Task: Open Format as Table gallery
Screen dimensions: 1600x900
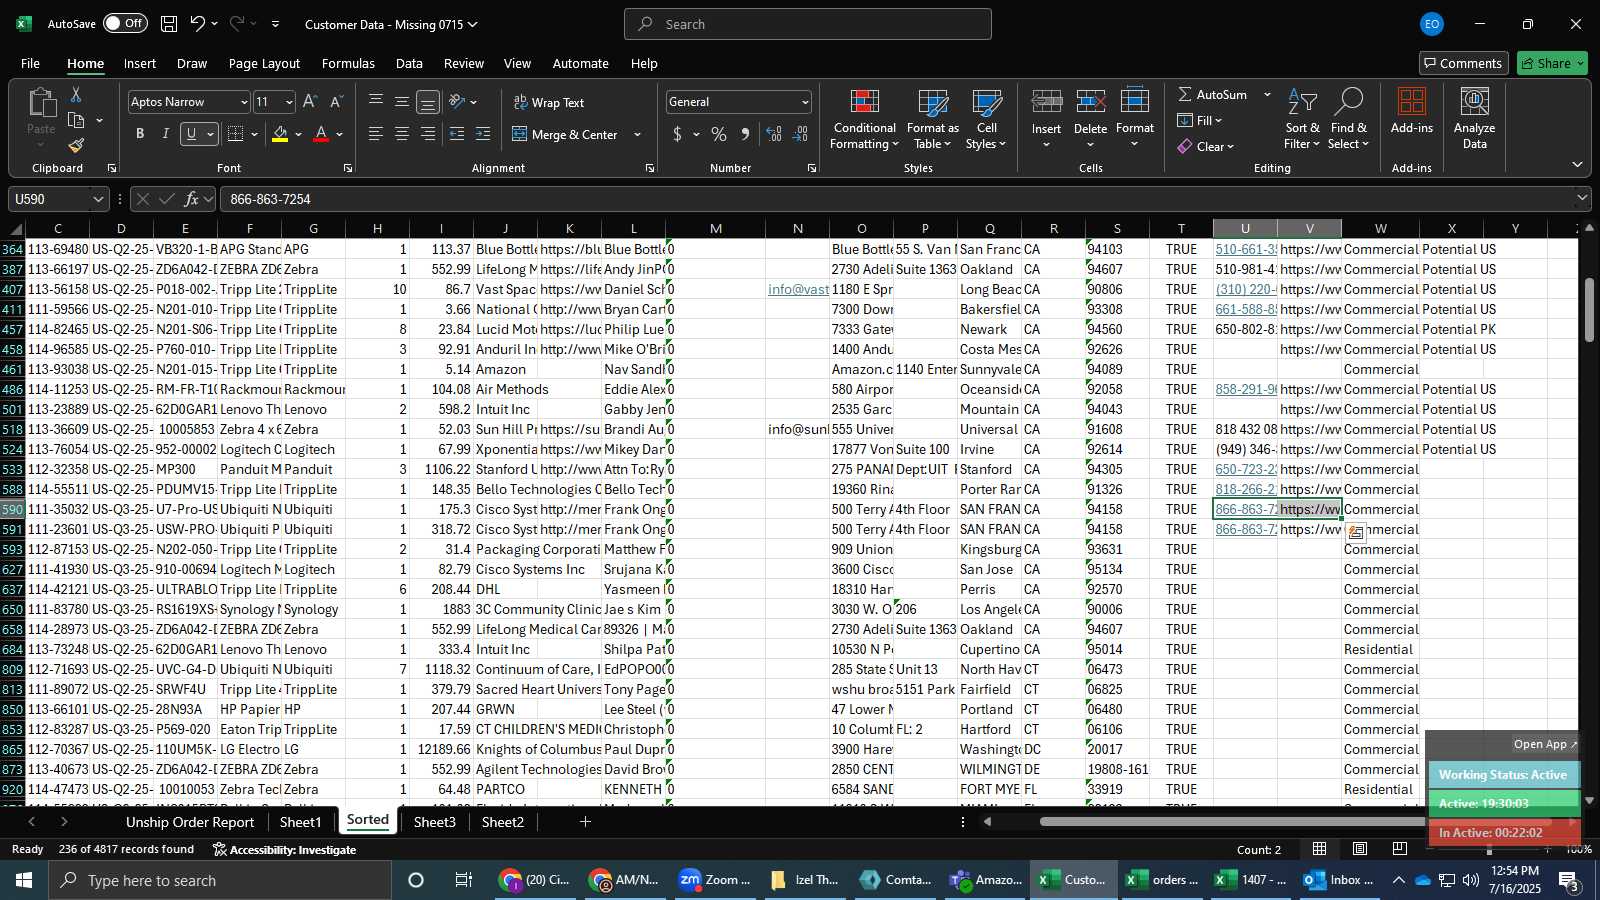Action: 932,120
